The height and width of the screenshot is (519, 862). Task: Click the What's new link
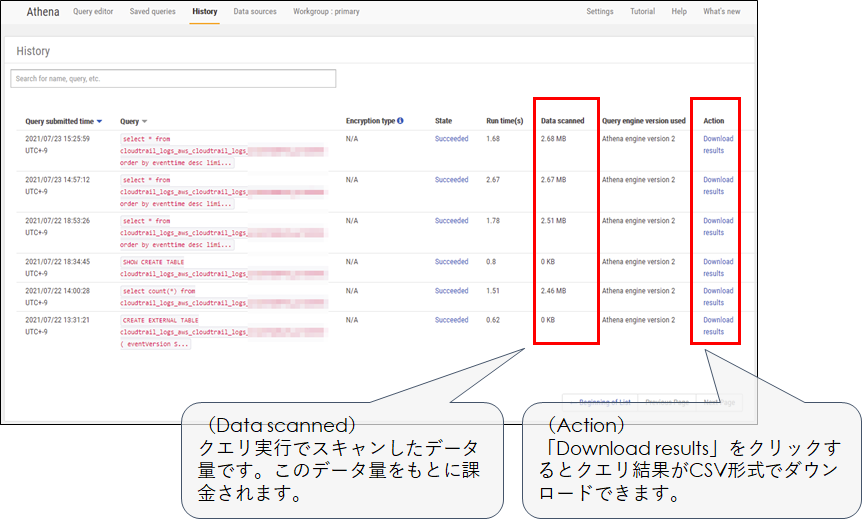(x=721, y=12)
